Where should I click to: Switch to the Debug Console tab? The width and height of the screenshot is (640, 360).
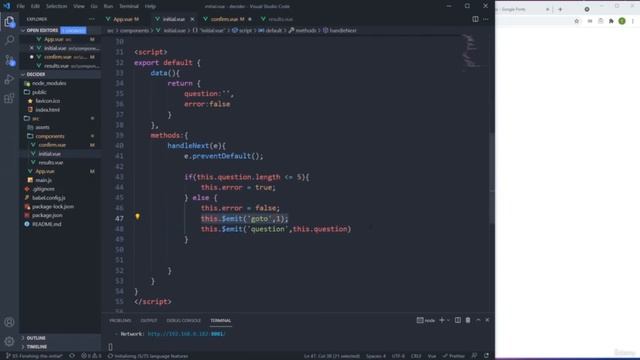[x=184, y=321]
